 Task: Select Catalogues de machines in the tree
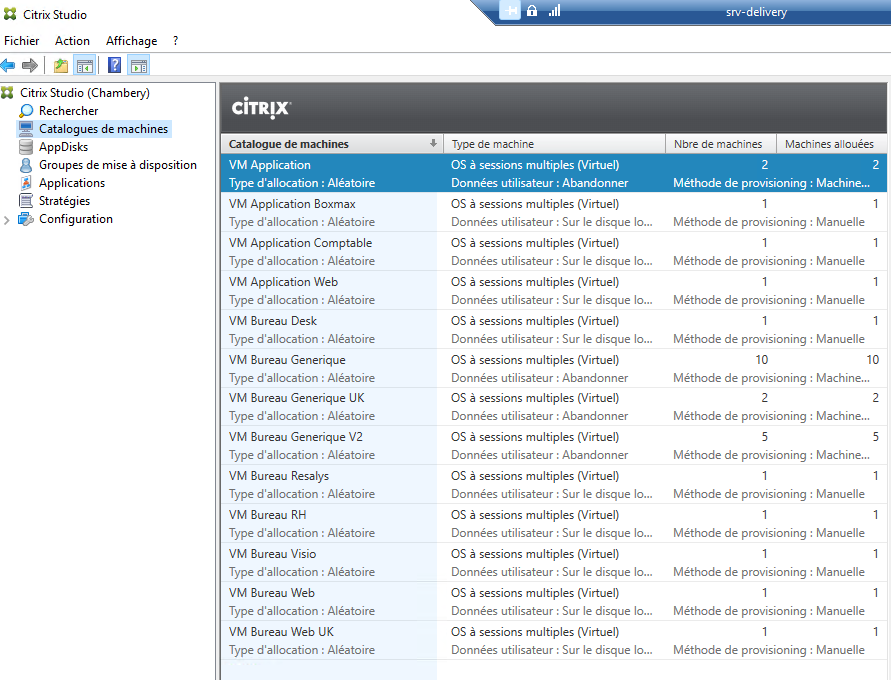pyautogui.click(x=103, y=129)
